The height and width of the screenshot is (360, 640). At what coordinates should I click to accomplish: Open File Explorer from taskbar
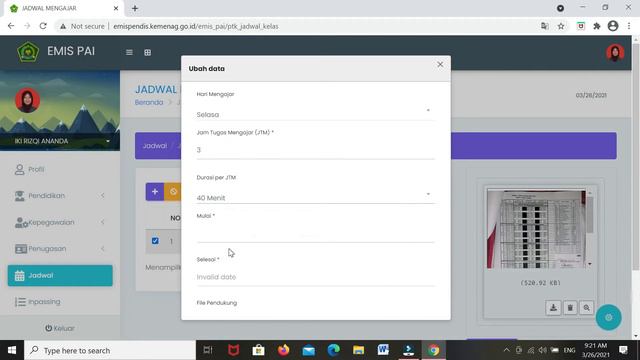coord(358,350)
